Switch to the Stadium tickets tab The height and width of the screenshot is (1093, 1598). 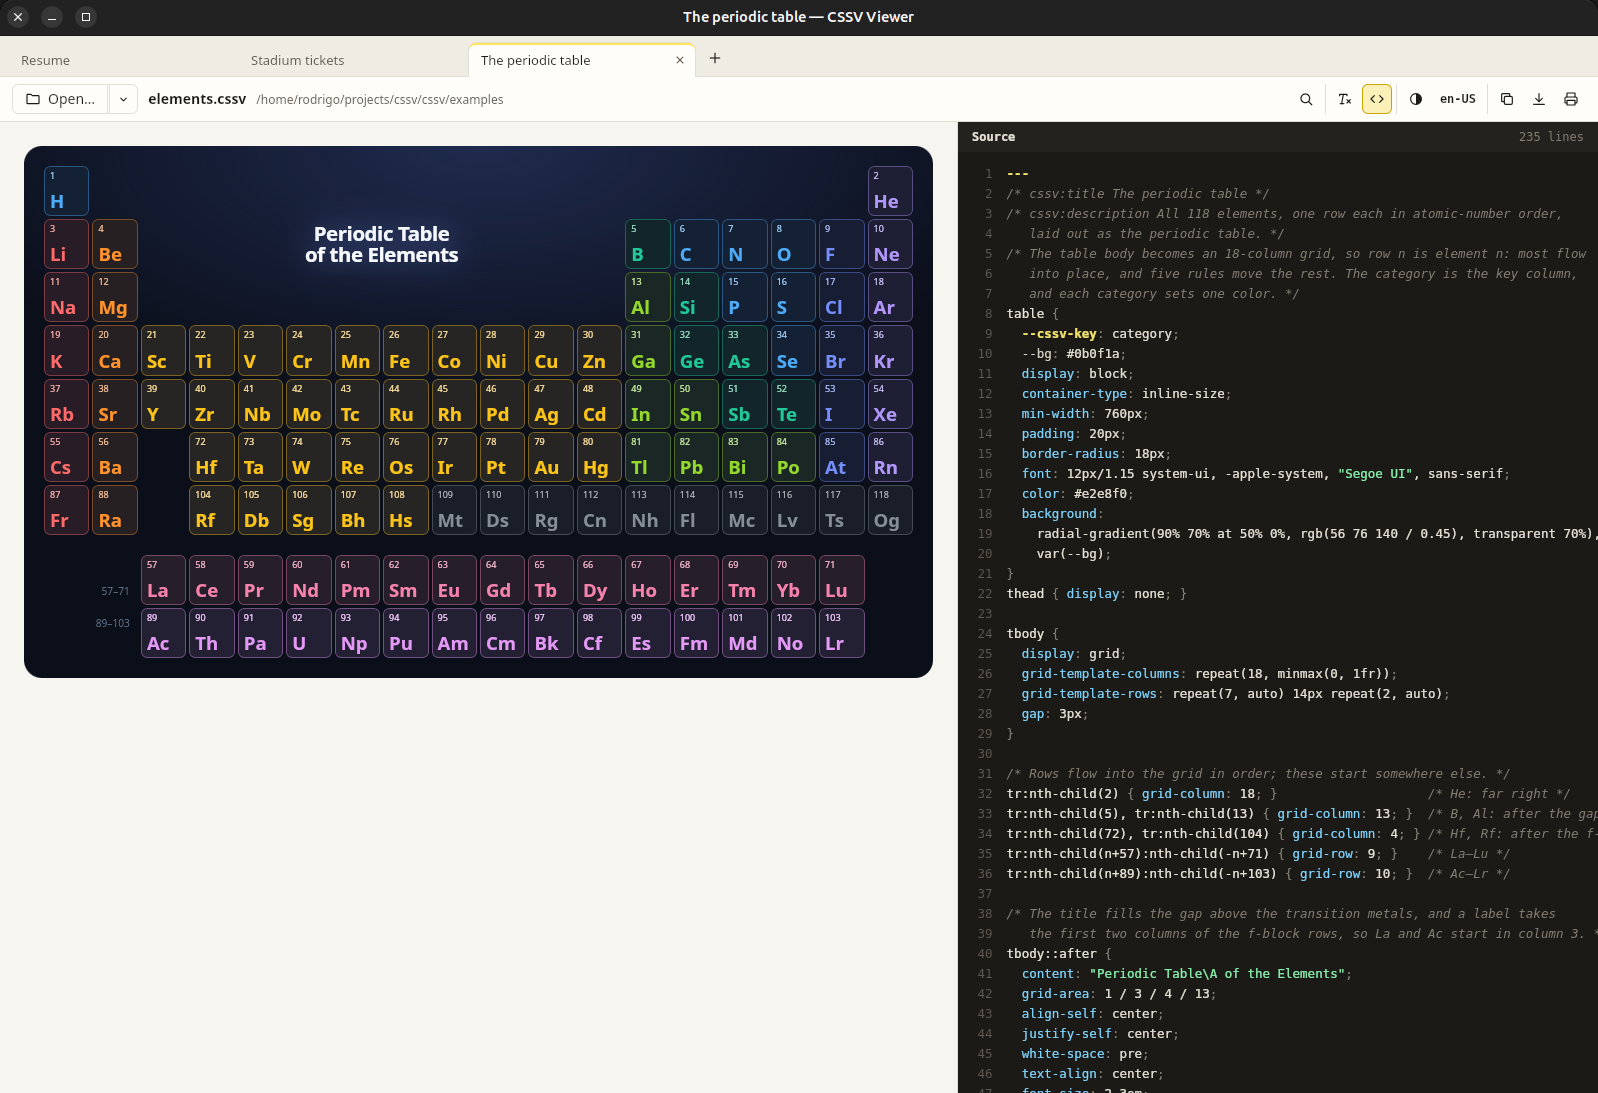click(297, 60)
